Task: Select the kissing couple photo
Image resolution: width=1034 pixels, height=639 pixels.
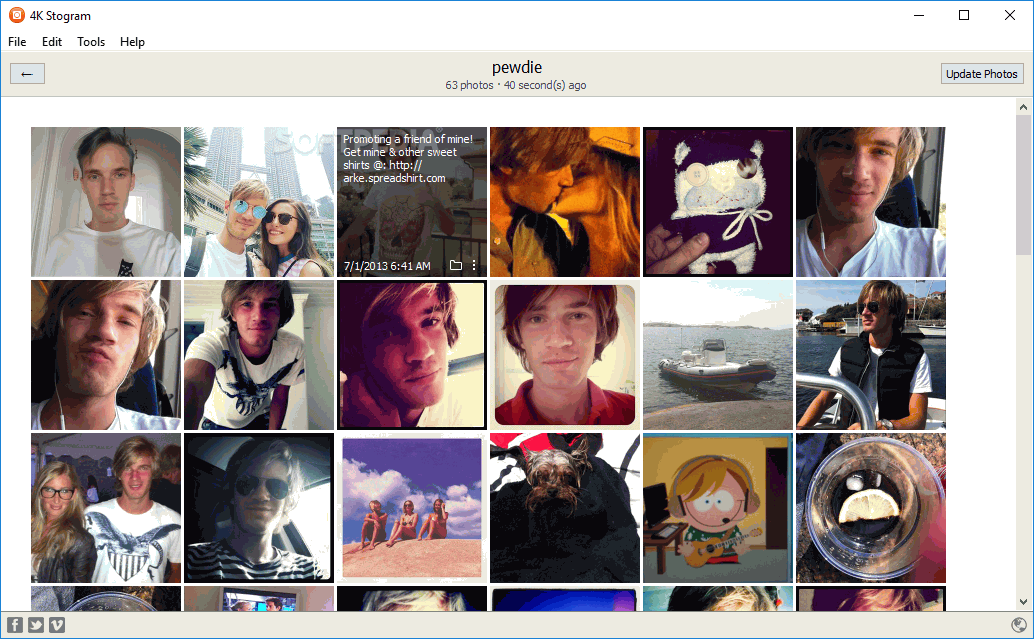Action: (x=564, y=202)
